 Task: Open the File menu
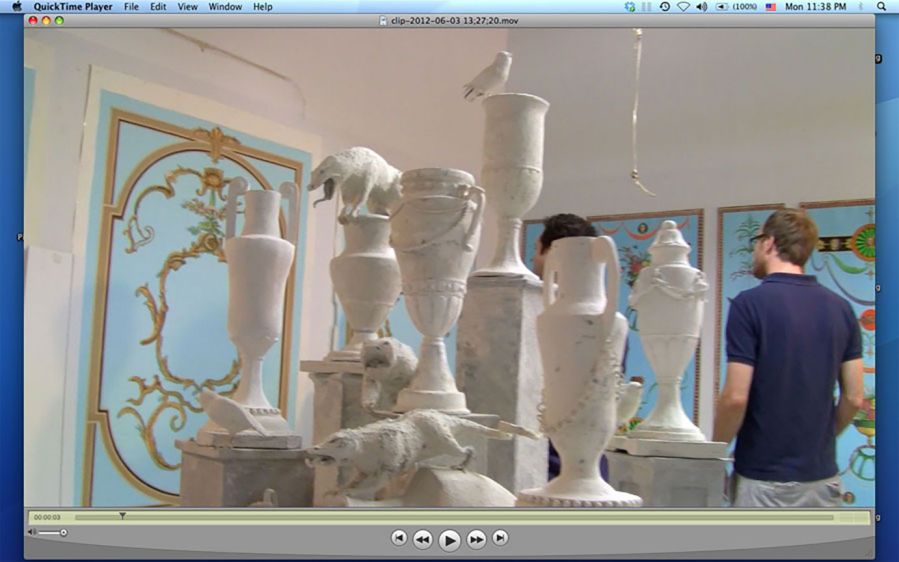point(131,7)
